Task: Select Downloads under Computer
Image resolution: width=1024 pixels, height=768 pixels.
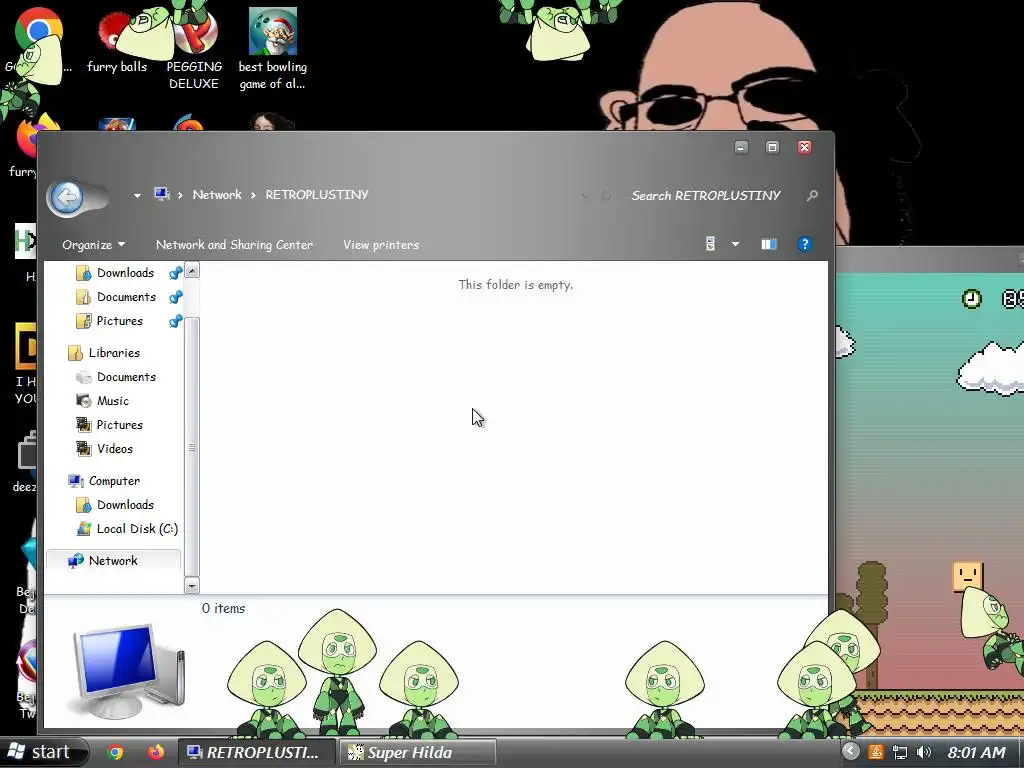Action: (125, 505)
